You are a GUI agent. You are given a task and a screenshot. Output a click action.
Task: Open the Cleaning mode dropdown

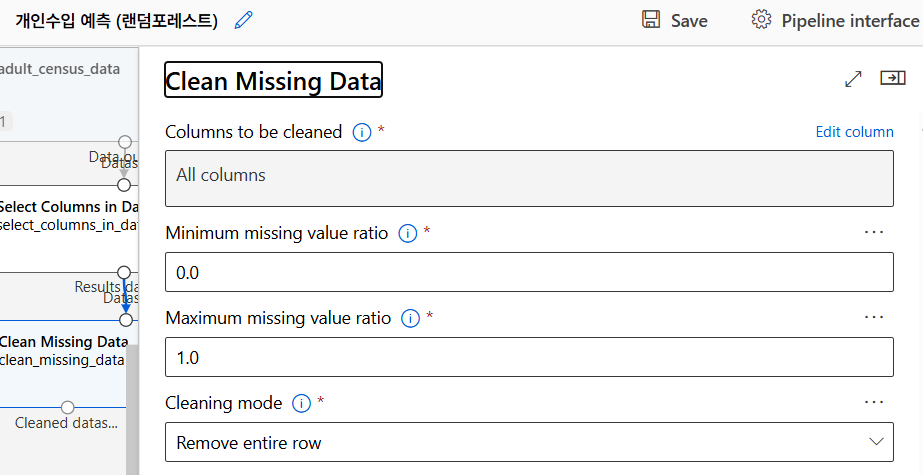[529, 441]
